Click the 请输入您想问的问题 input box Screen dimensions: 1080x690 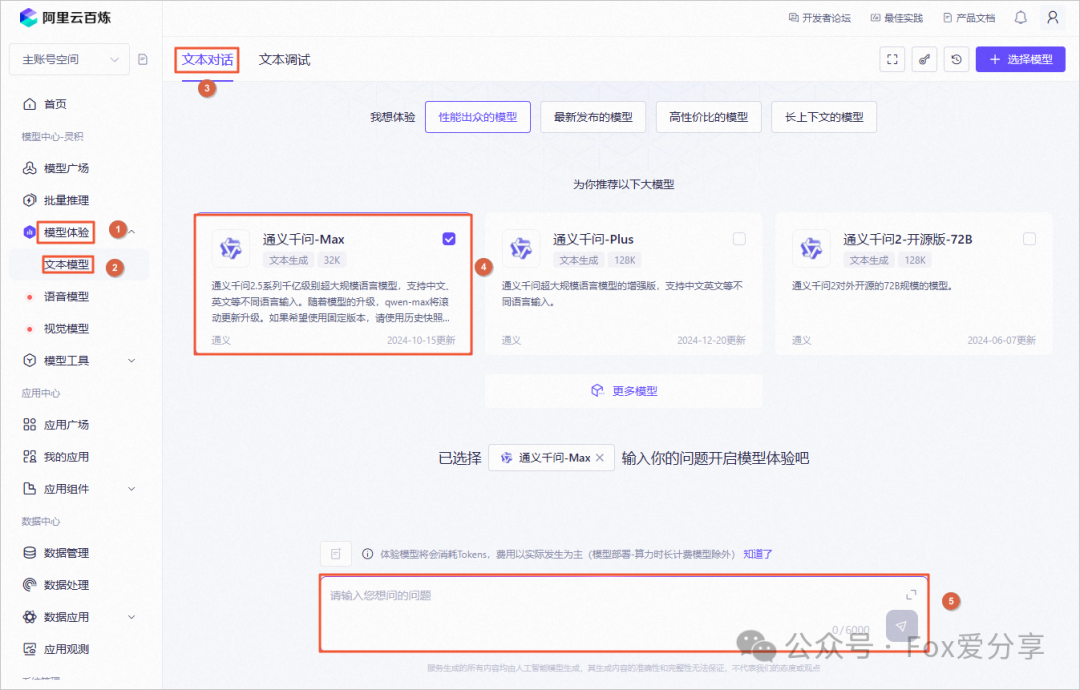pos(623,613)
